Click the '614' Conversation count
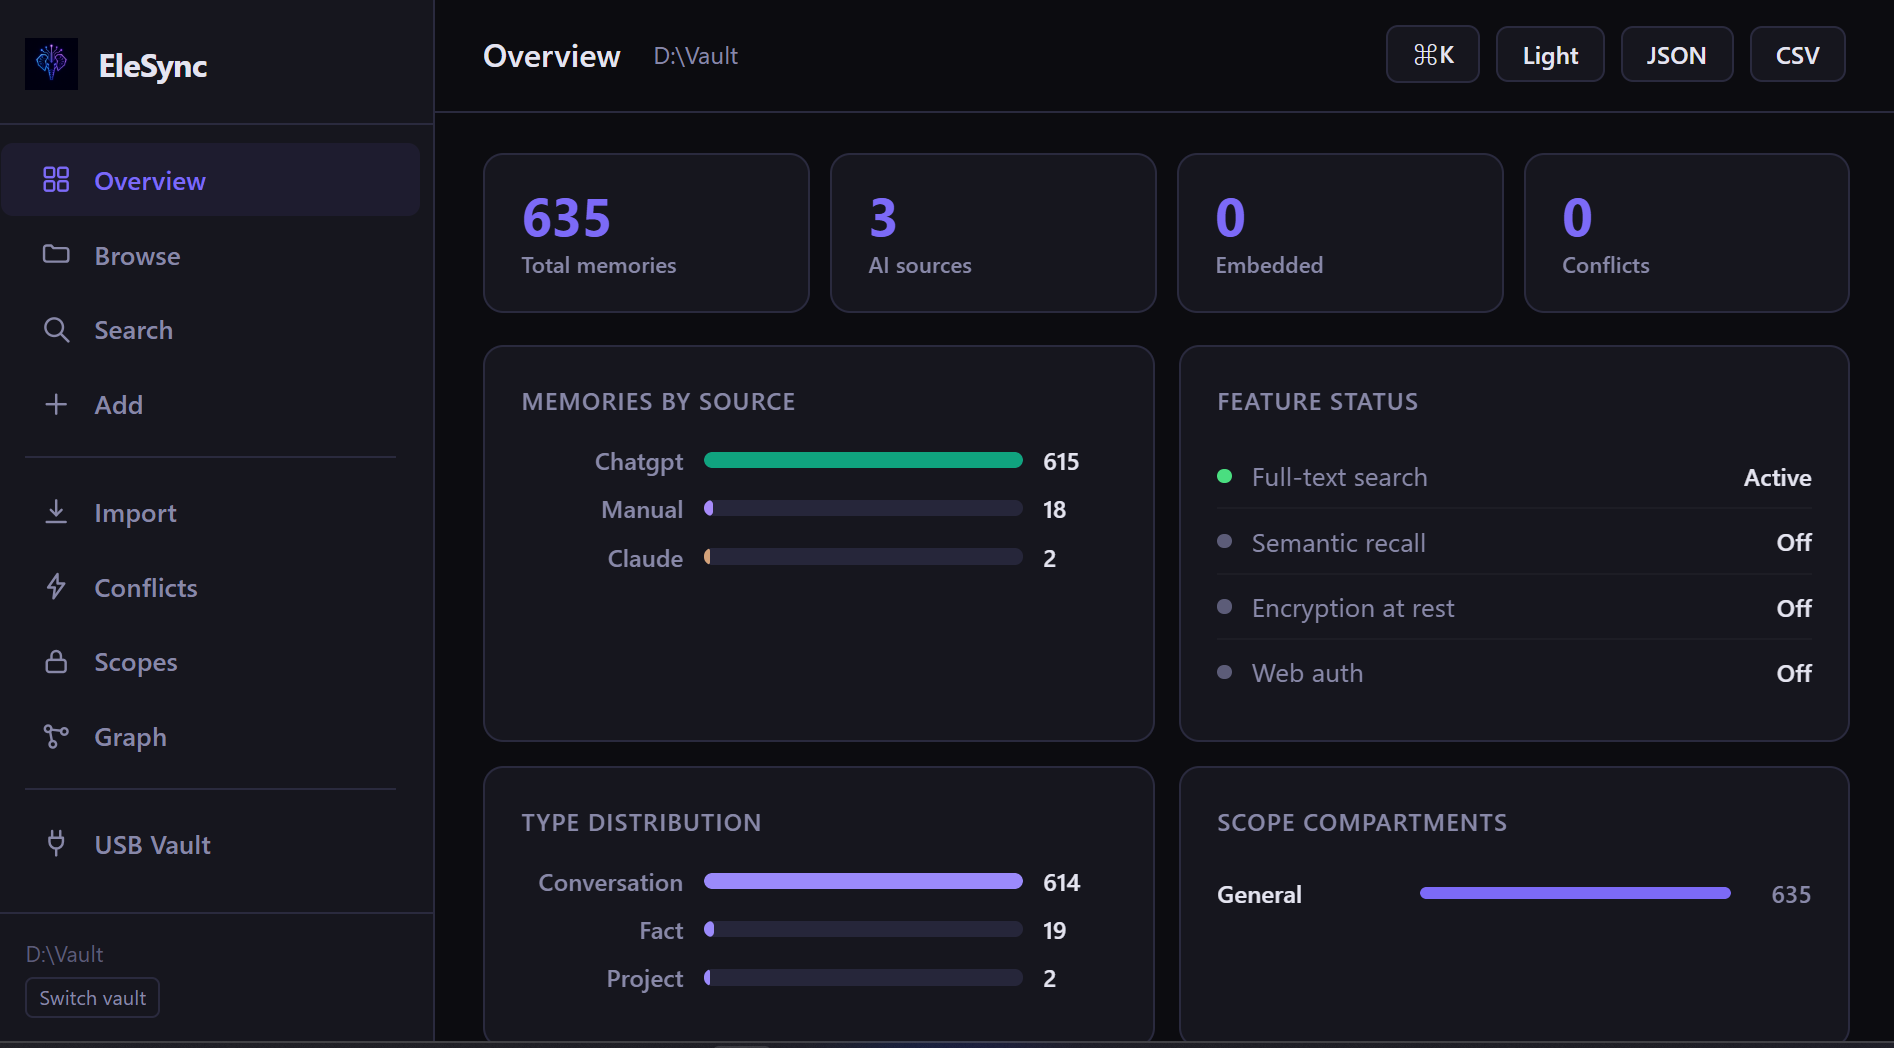Screen dimensions: 1894x1048 [1061, 883]
